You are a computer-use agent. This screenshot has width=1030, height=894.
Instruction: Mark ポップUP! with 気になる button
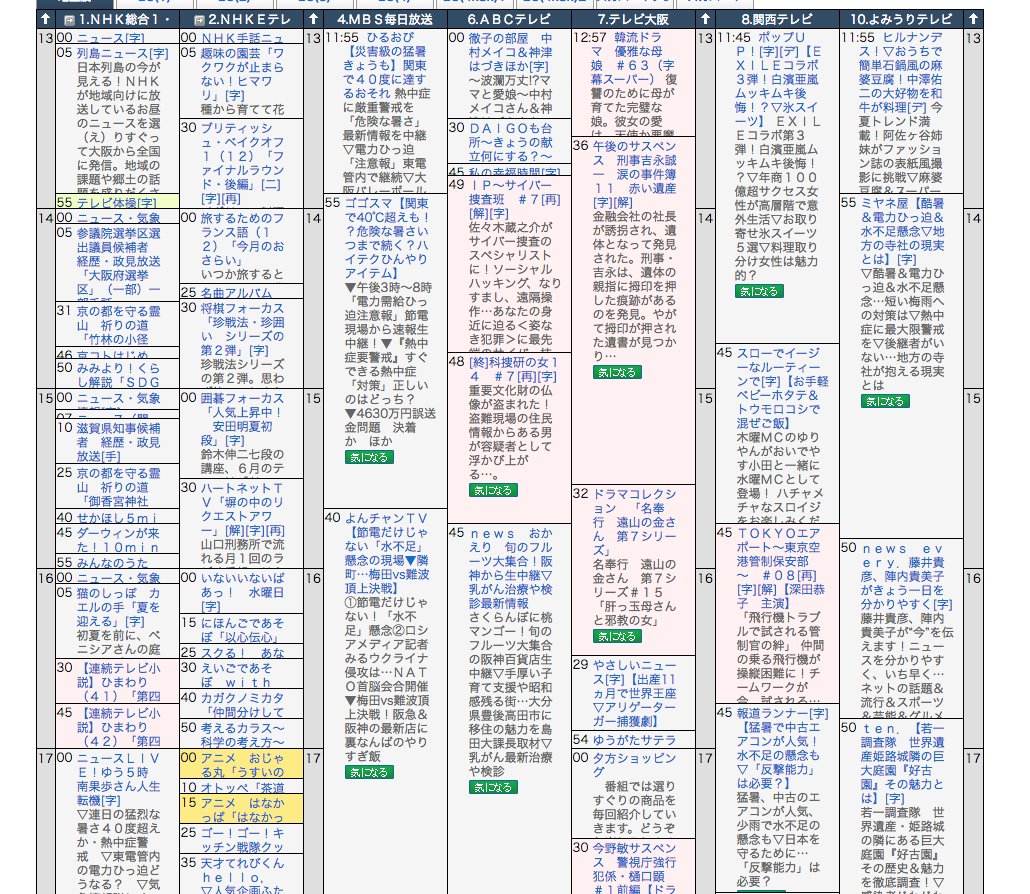[x=759, y=291]
